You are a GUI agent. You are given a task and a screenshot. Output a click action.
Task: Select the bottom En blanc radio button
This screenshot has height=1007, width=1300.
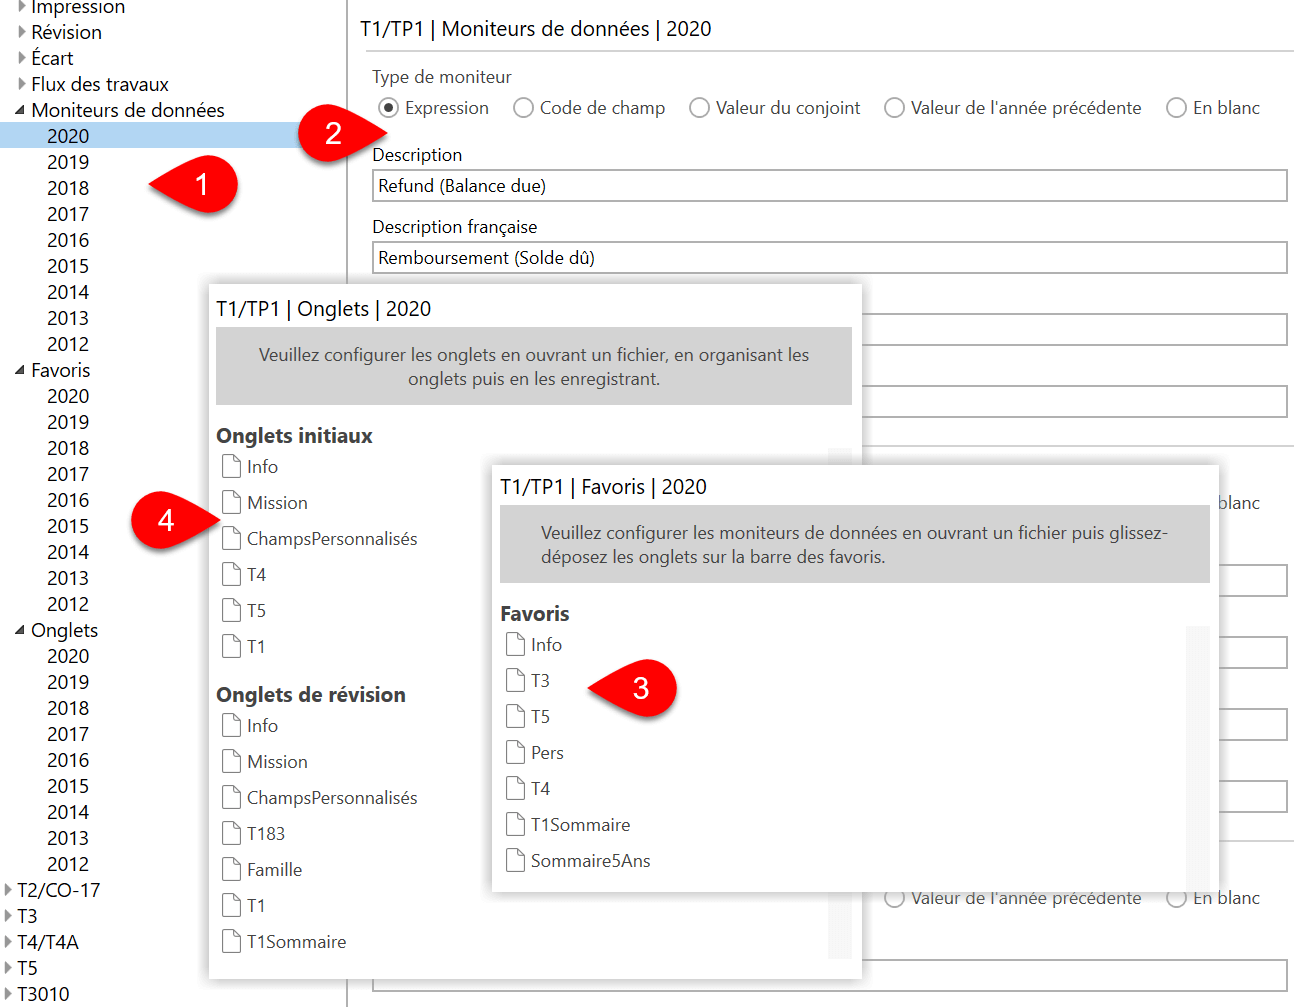pyautogui.click(x=1176, y=899)
